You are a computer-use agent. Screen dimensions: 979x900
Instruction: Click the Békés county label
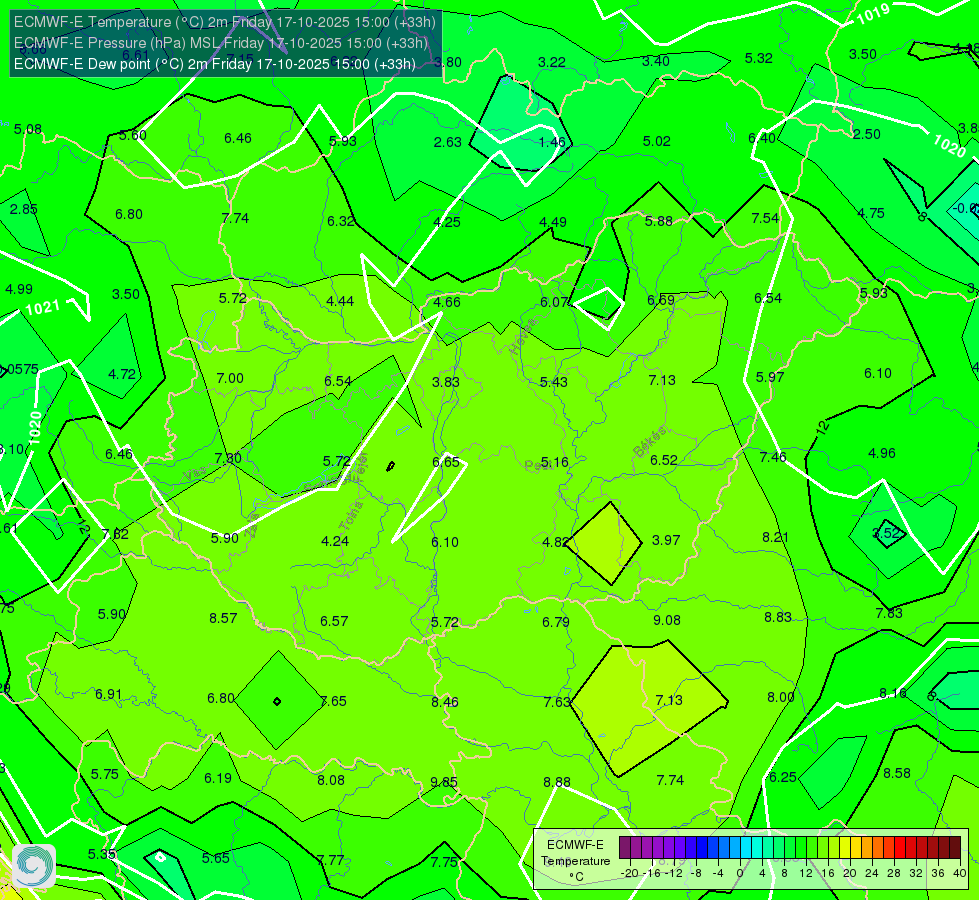pyautogui.click(x=650, y=442)
